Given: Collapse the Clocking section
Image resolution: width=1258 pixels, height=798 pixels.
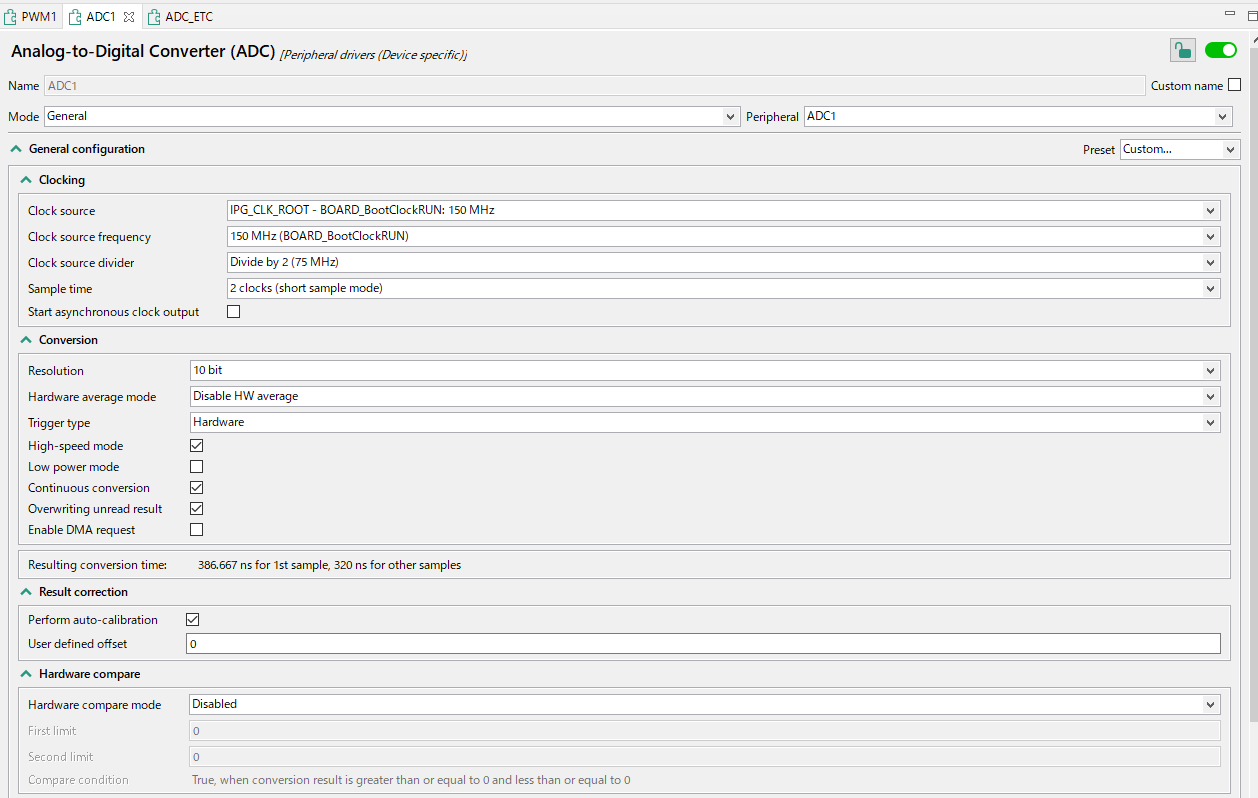Looking at the screenshot, I should point(26,180).
